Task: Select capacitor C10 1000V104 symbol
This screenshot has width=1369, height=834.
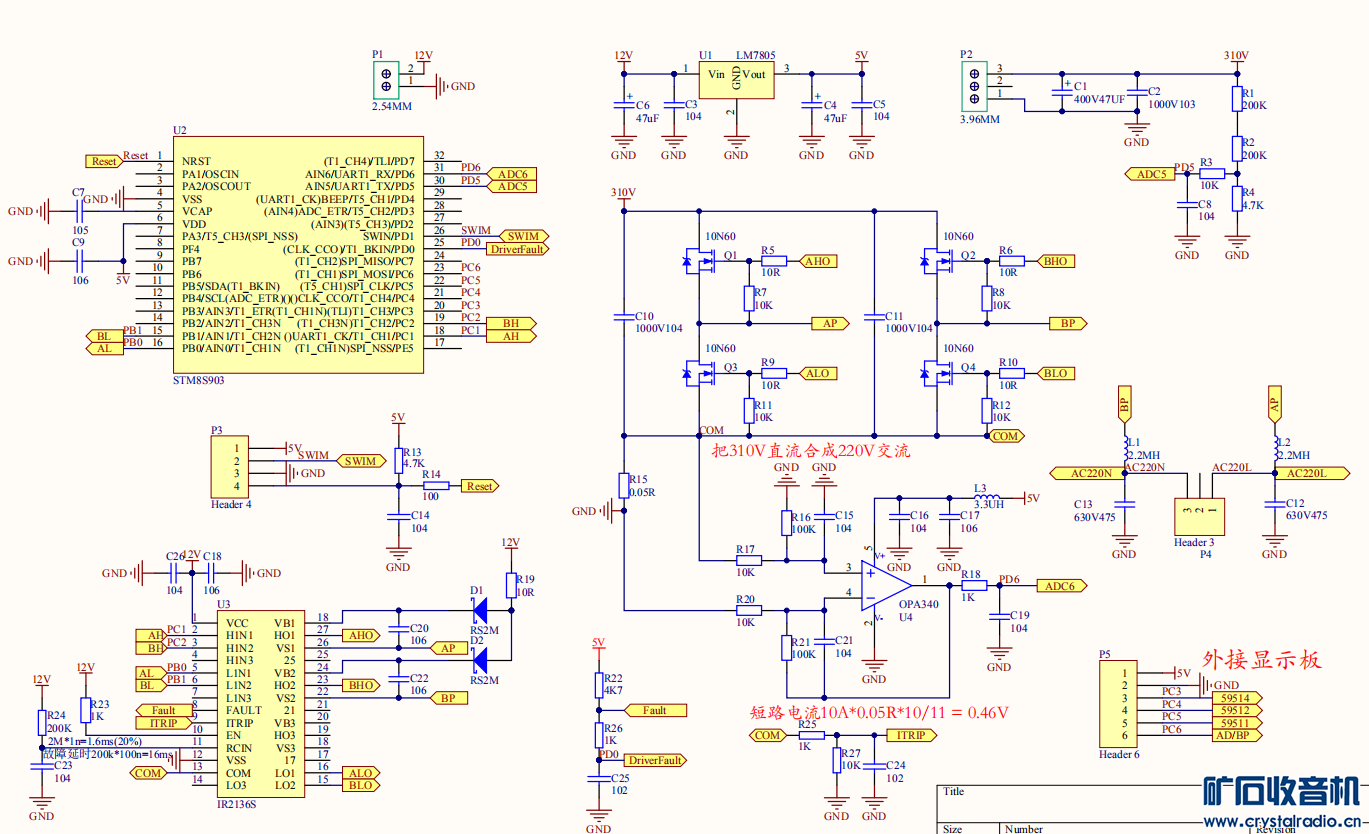Action: (624, 317)
